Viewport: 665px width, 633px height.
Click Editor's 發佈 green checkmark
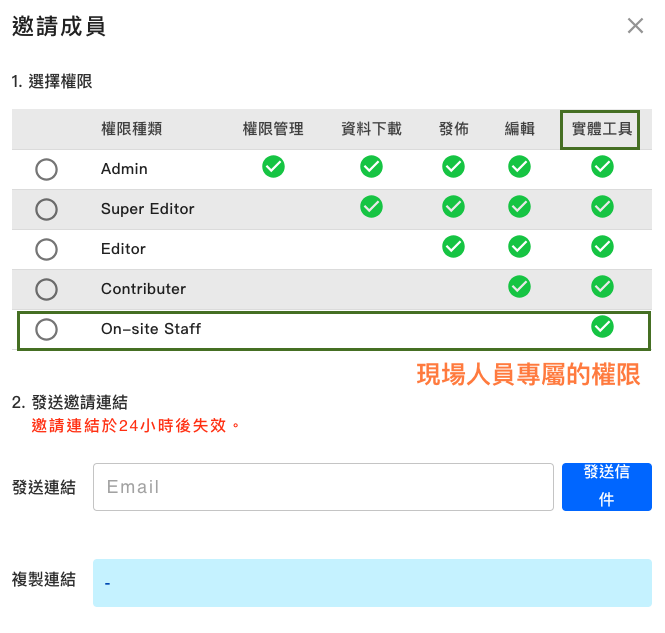tap(454, 247)
